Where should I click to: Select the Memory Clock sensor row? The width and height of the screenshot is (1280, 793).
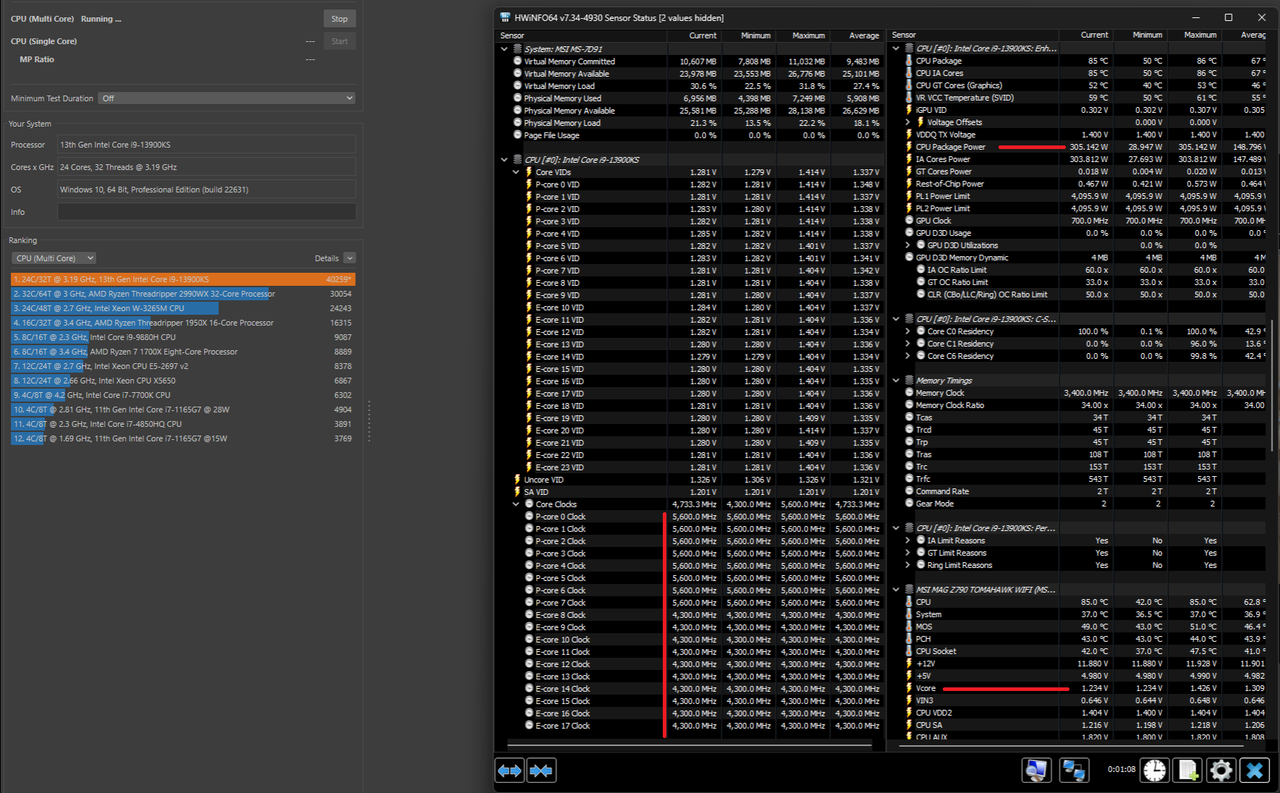point(960,392)
